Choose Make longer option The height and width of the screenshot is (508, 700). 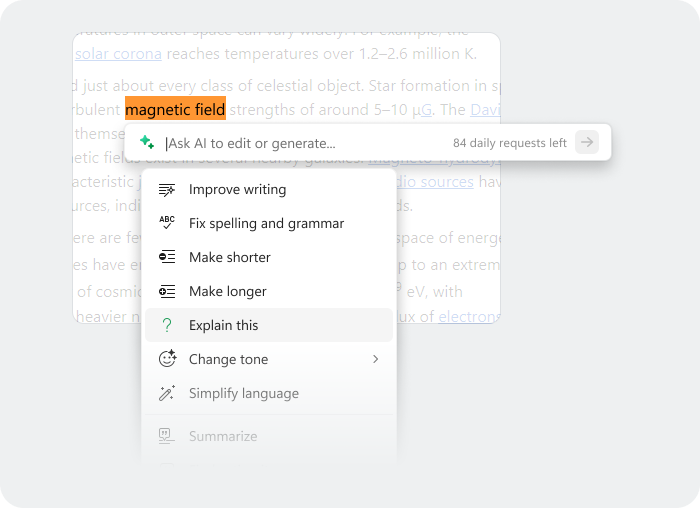click(x=269, y=291)
